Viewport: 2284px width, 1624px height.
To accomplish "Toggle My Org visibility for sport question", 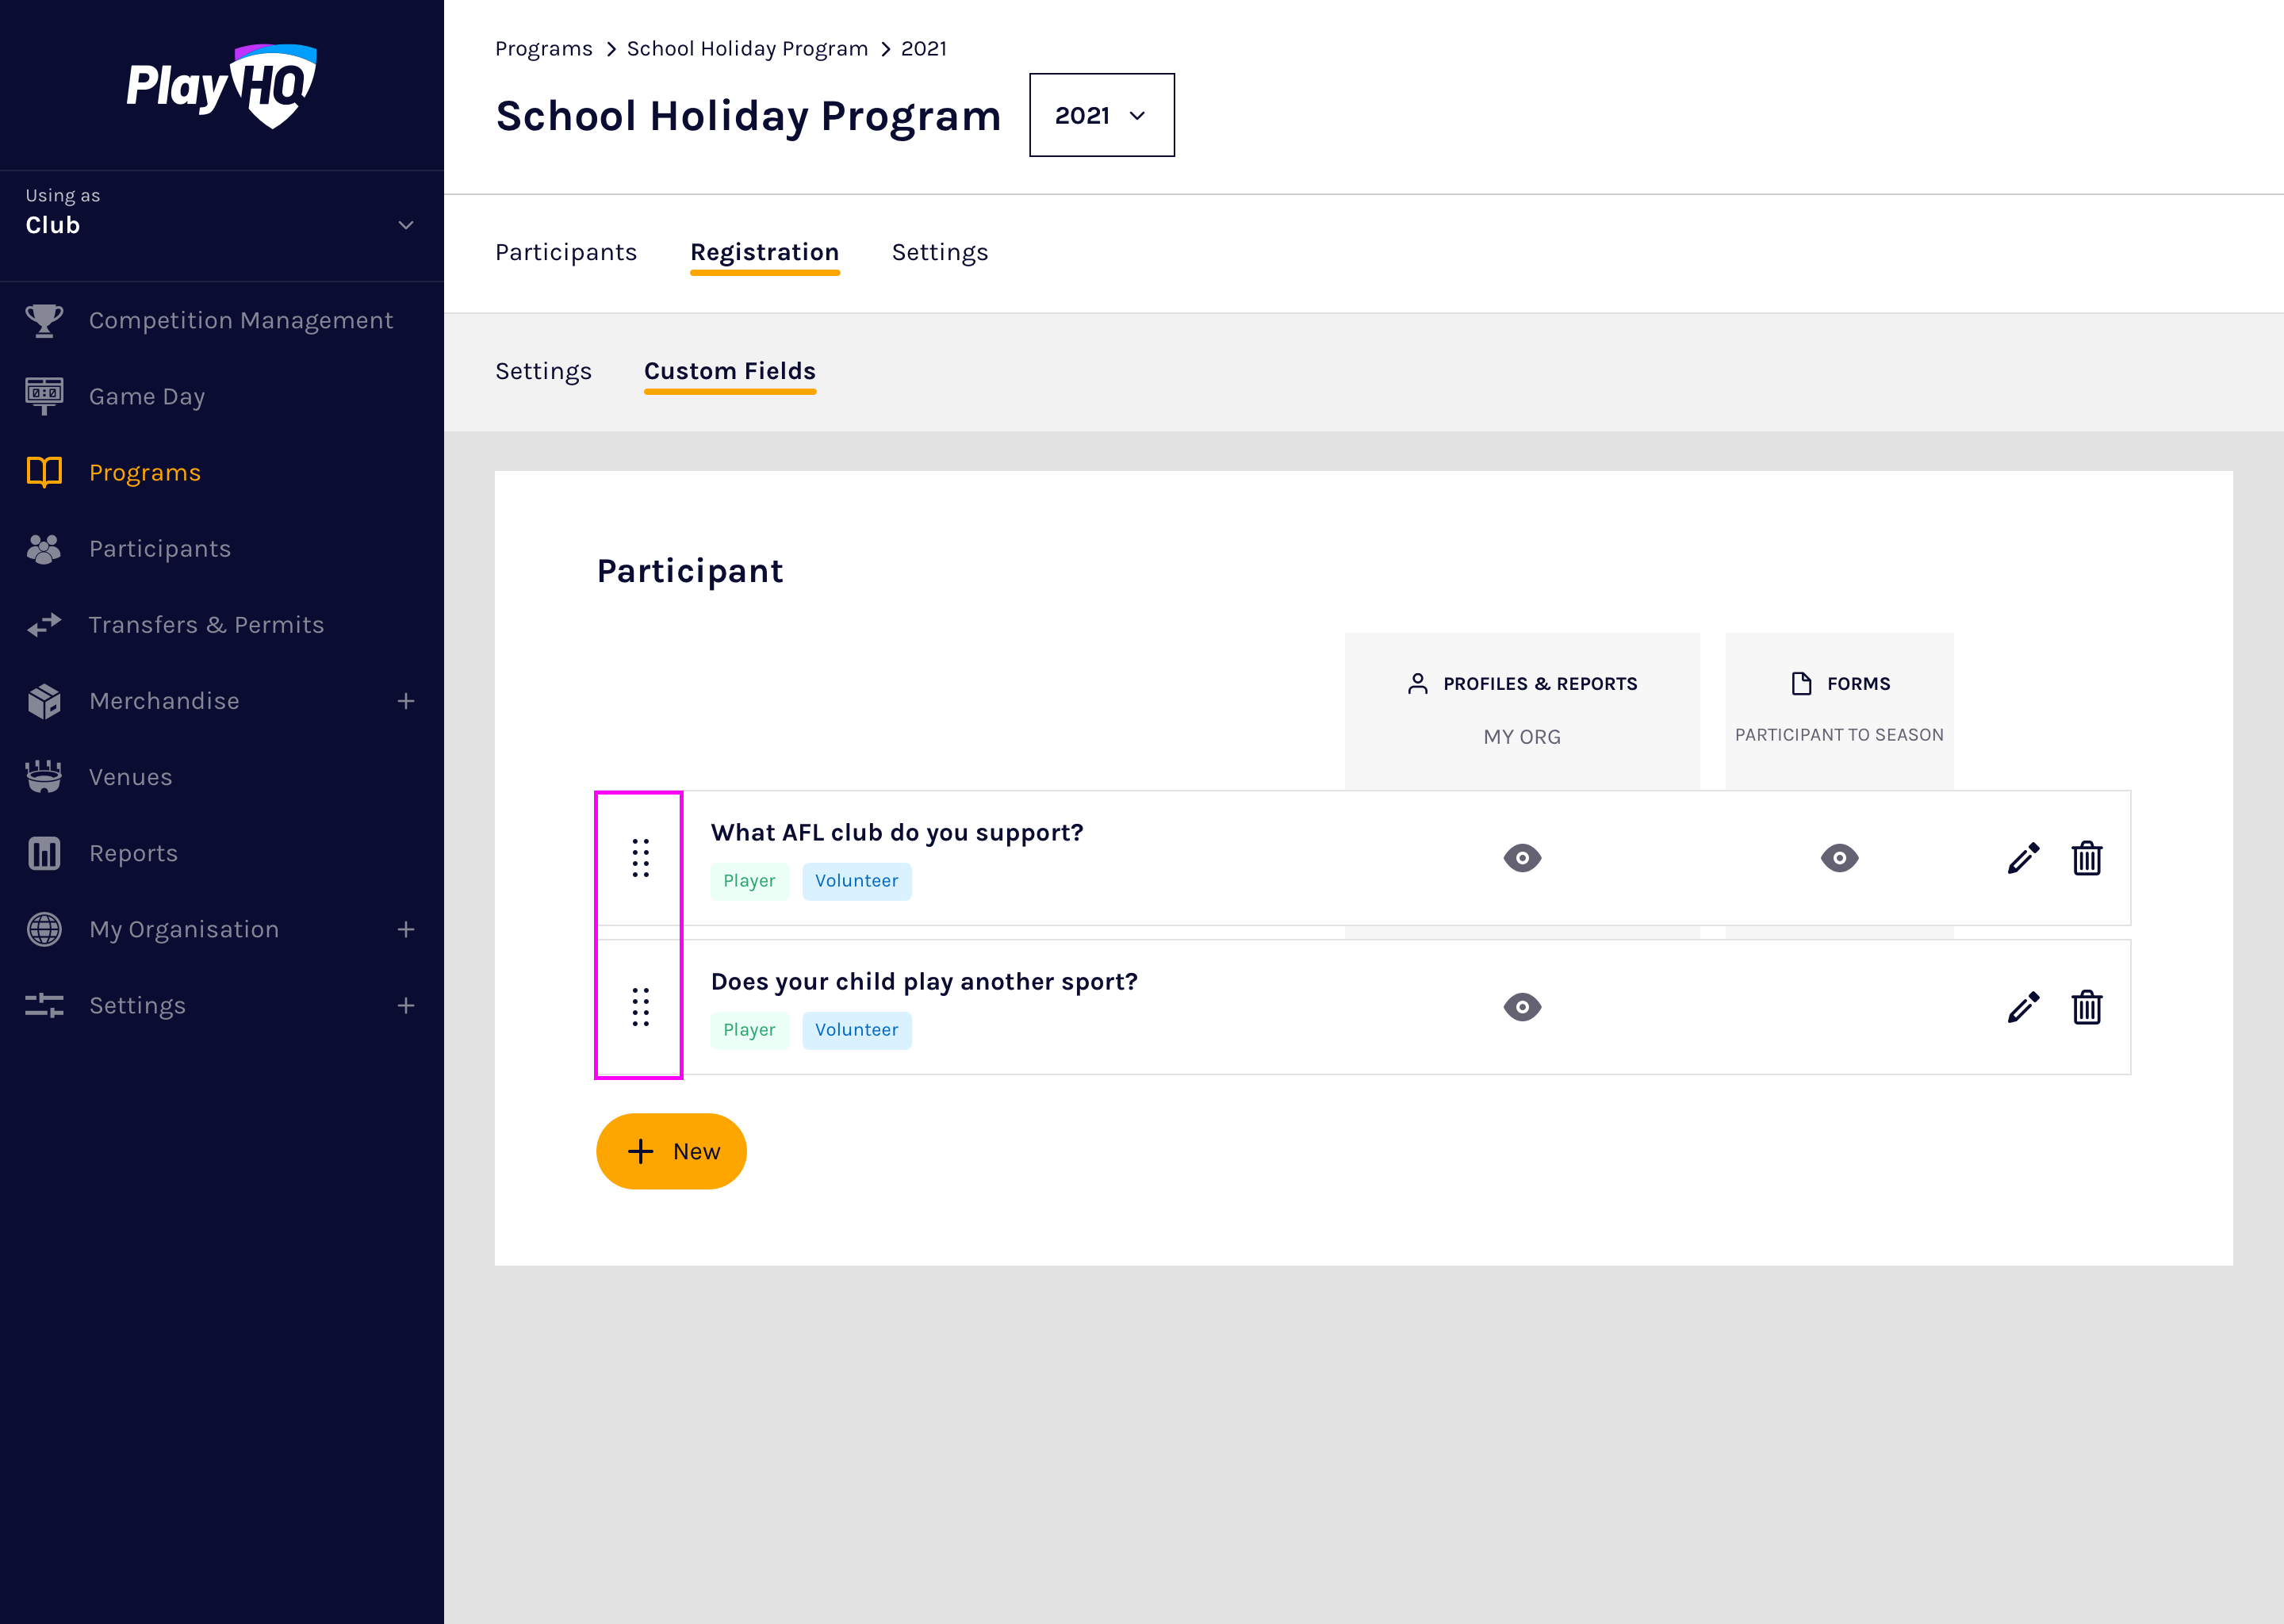I will point(1521,1007).
